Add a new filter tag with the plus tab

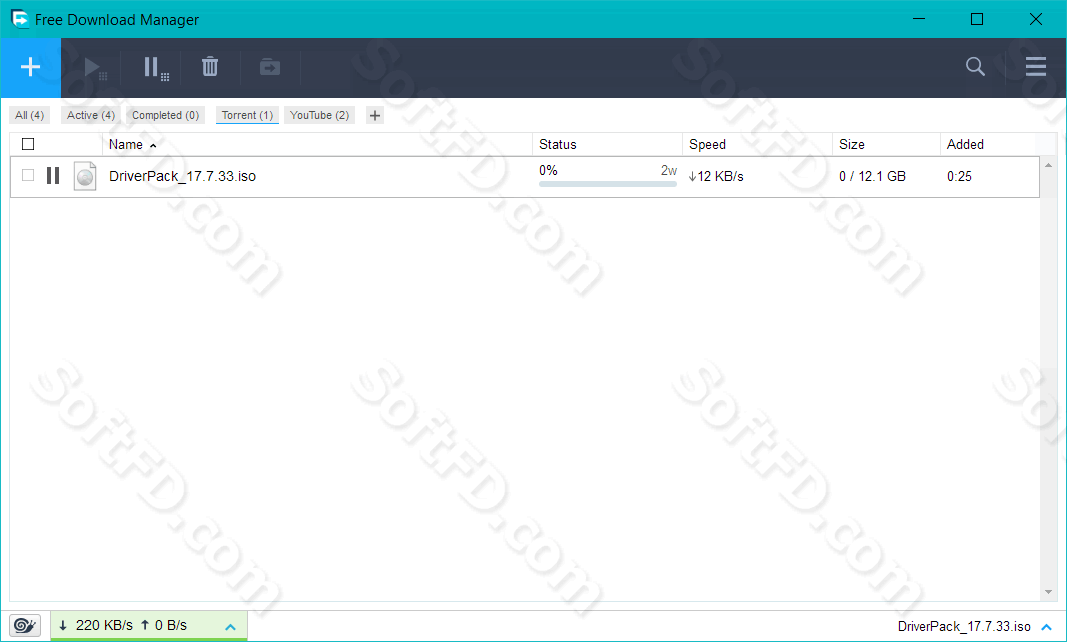coord(374,115)
